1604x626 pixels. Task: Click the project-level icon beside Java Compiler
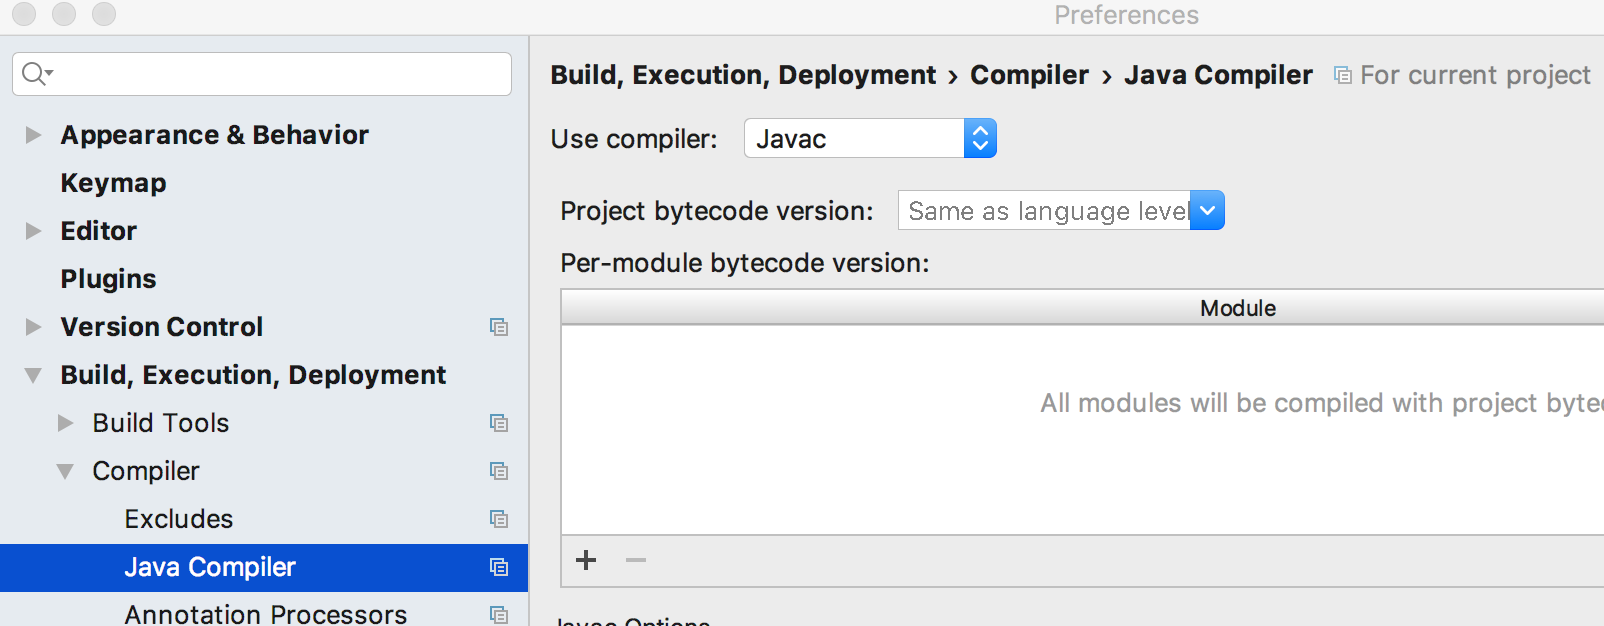pos(499,567)
